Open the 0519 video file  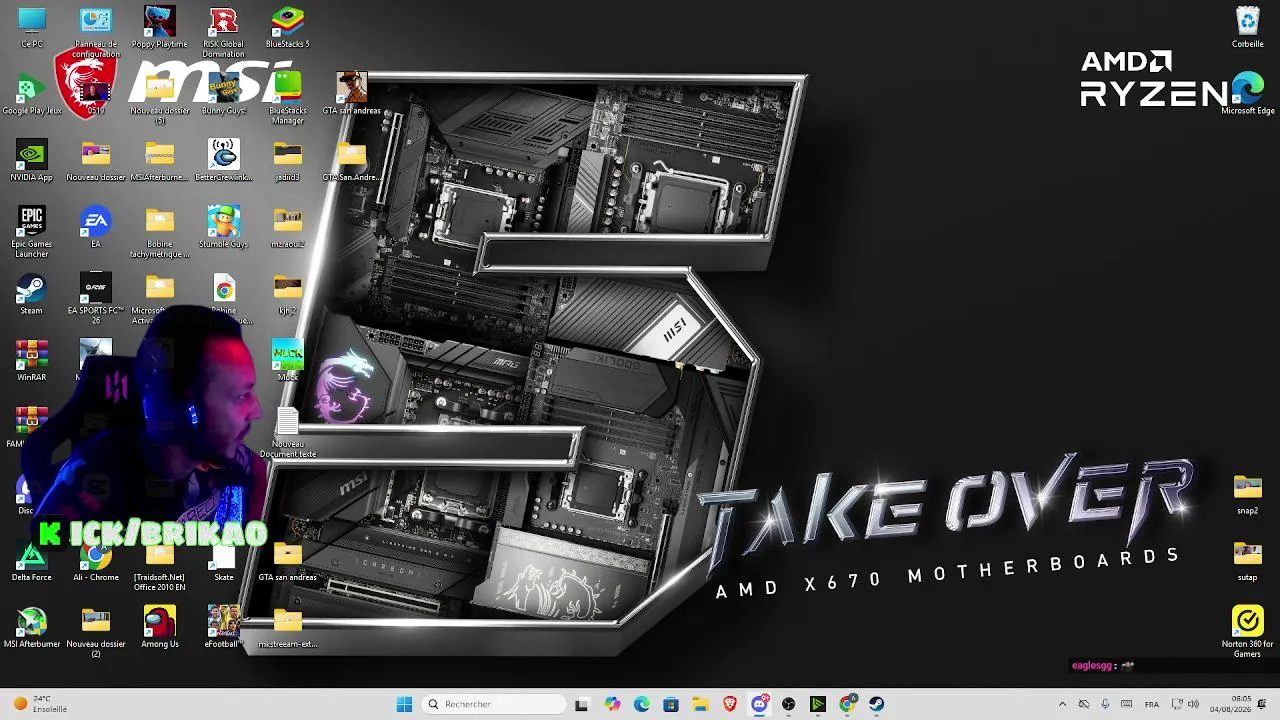pos(96,95)
